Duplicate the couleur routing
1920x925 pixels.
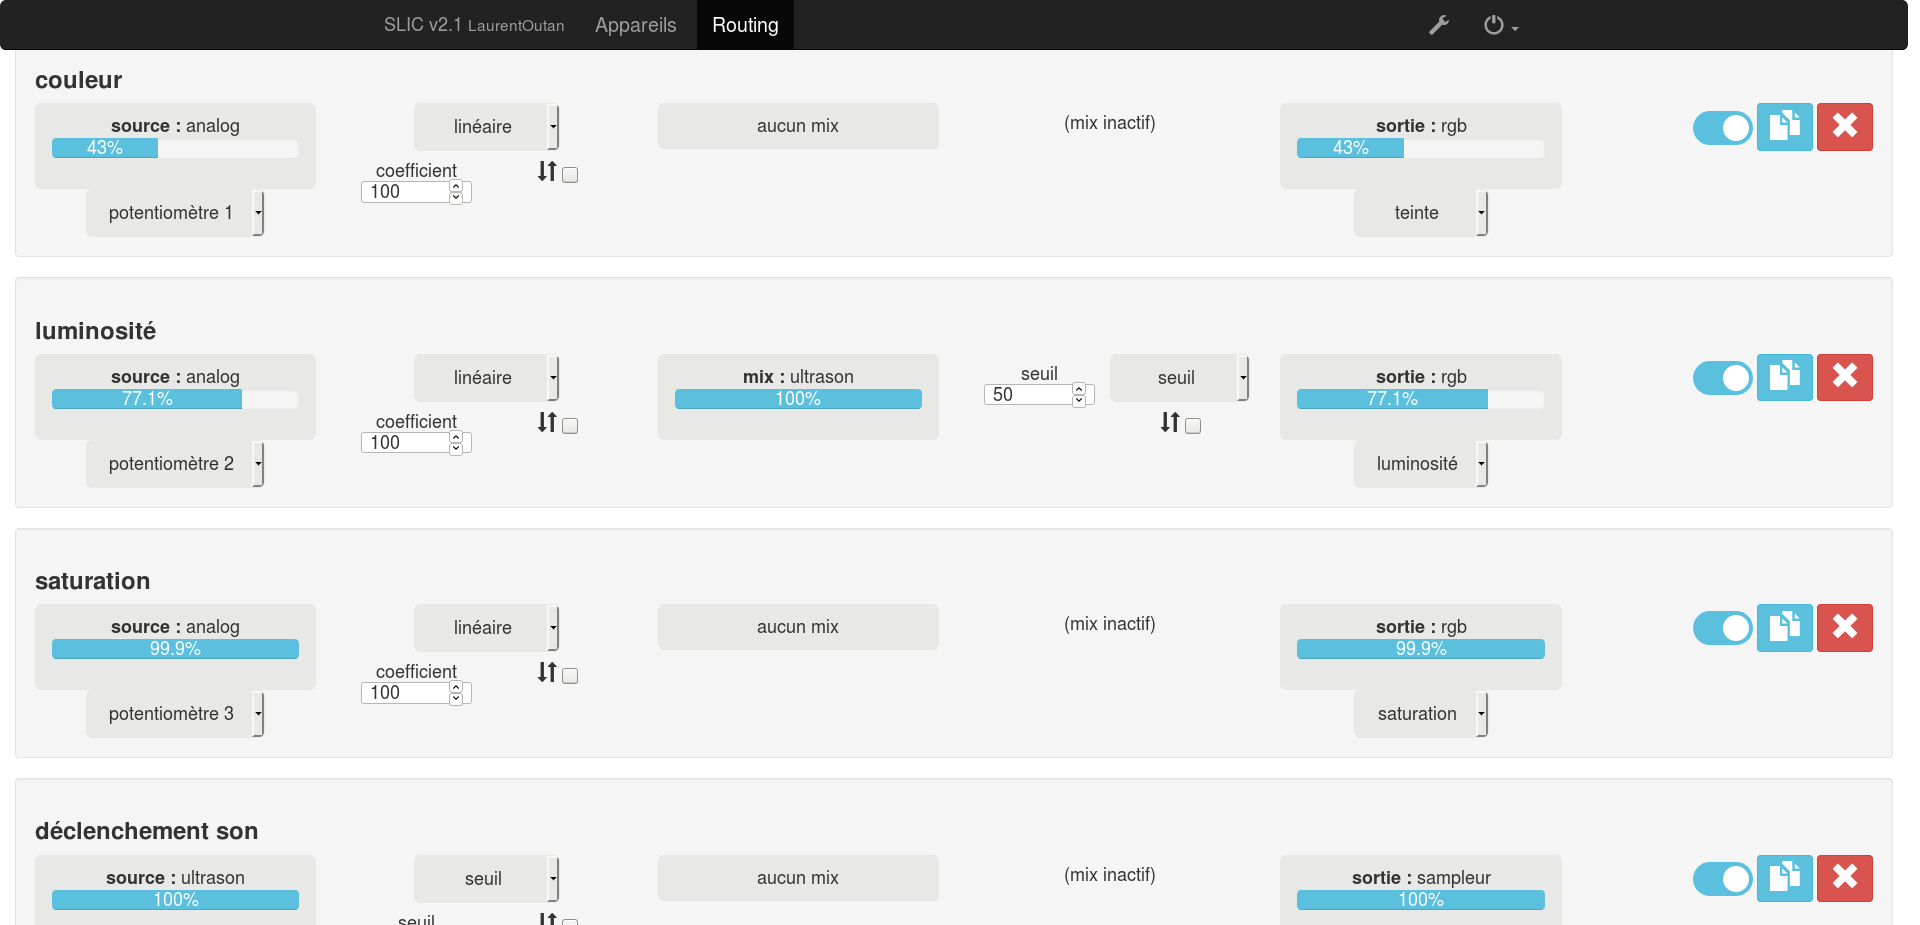1785,127
